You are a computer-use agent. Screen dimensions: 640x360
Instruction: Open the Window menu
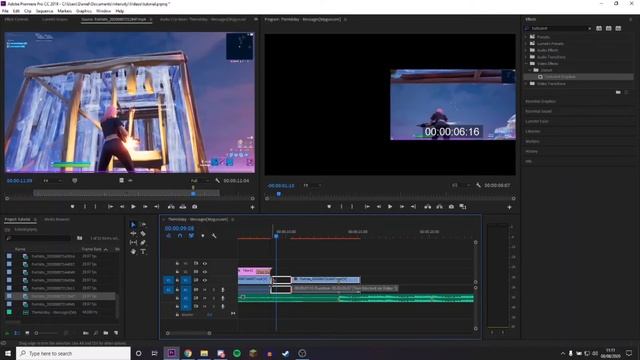[x=103, y=11]
